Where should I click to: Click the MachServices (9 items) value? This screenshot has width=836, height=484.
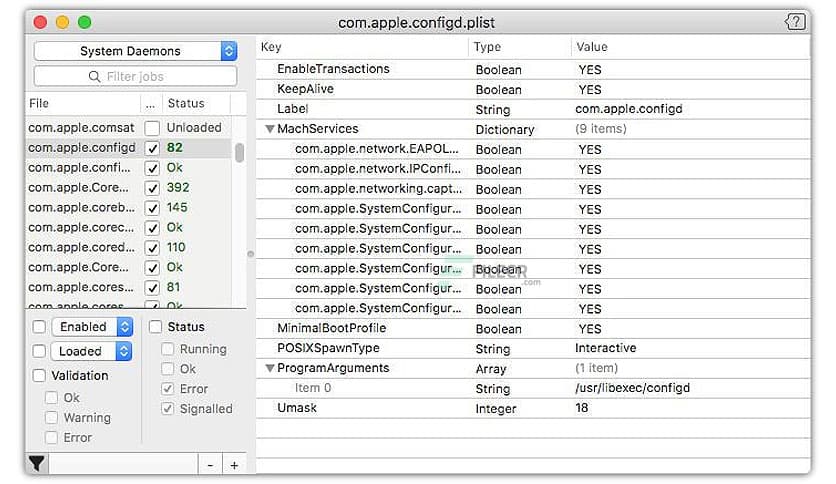(601, 129)
